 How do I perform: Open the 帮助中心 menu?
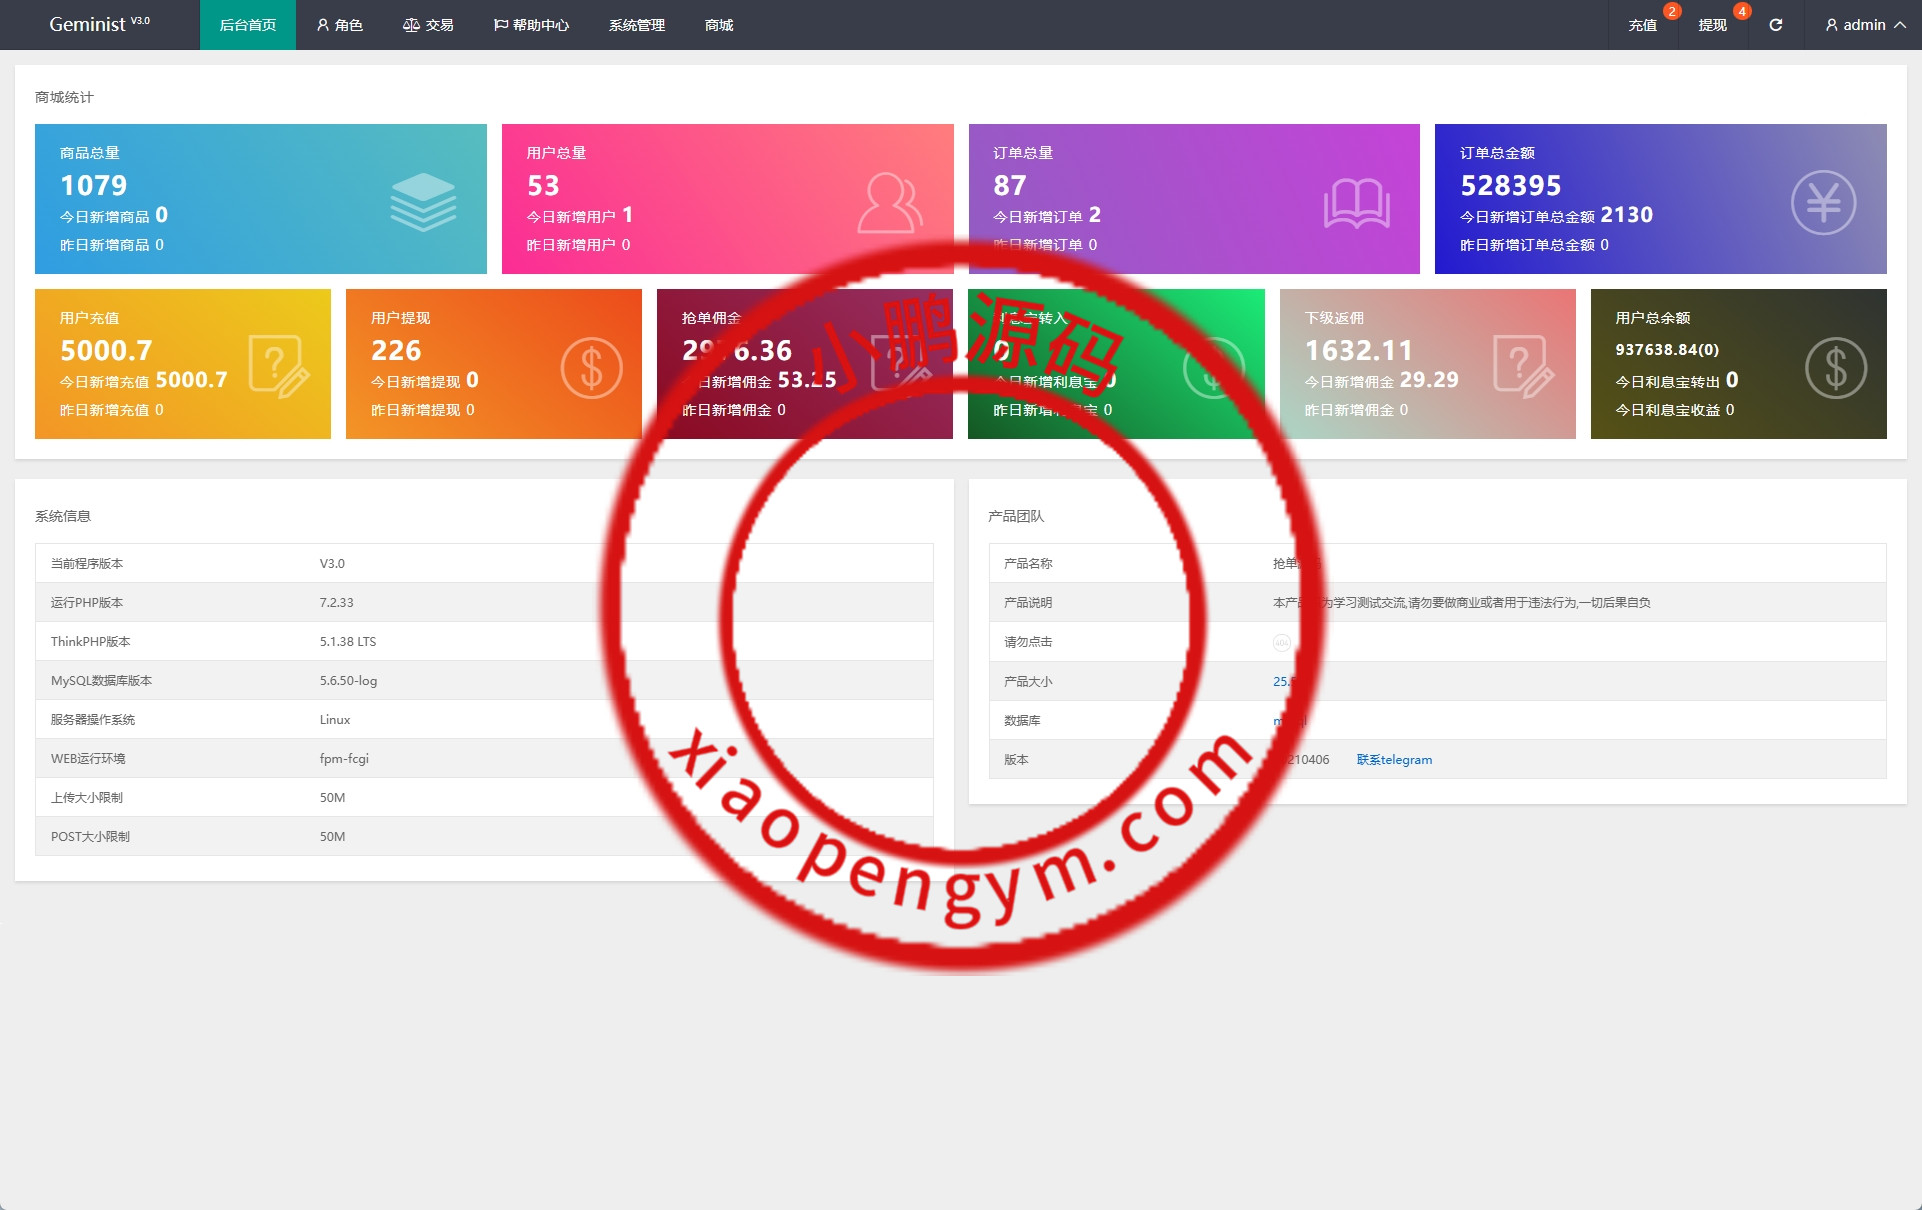[x=531, y=25]
